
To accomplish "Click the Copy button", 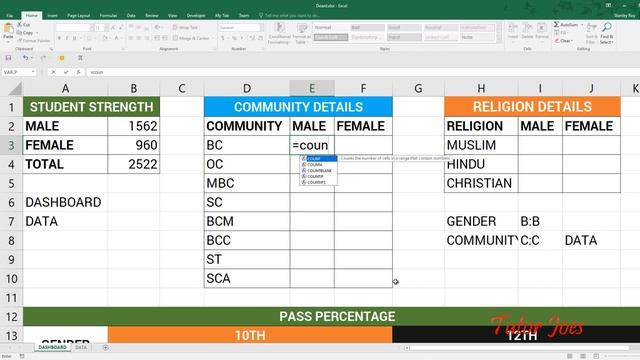I will (25, 33).
